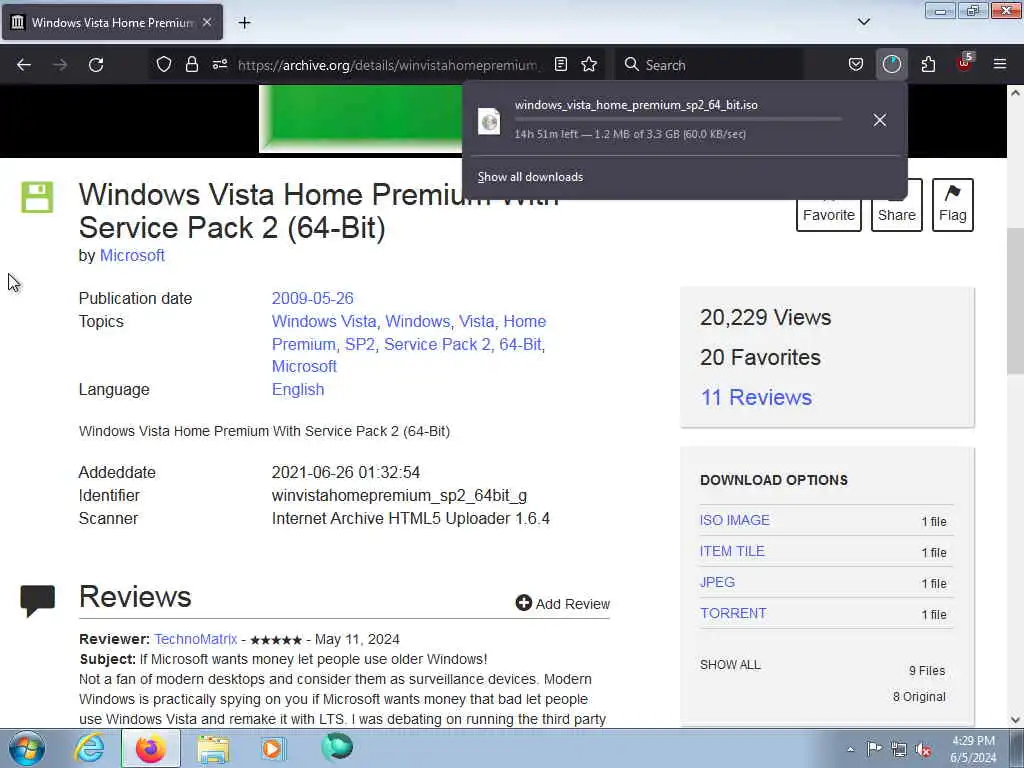Click the Firefox taskbar icon
The width and height of the screenshot is (1024, 768).
(151, 748)
